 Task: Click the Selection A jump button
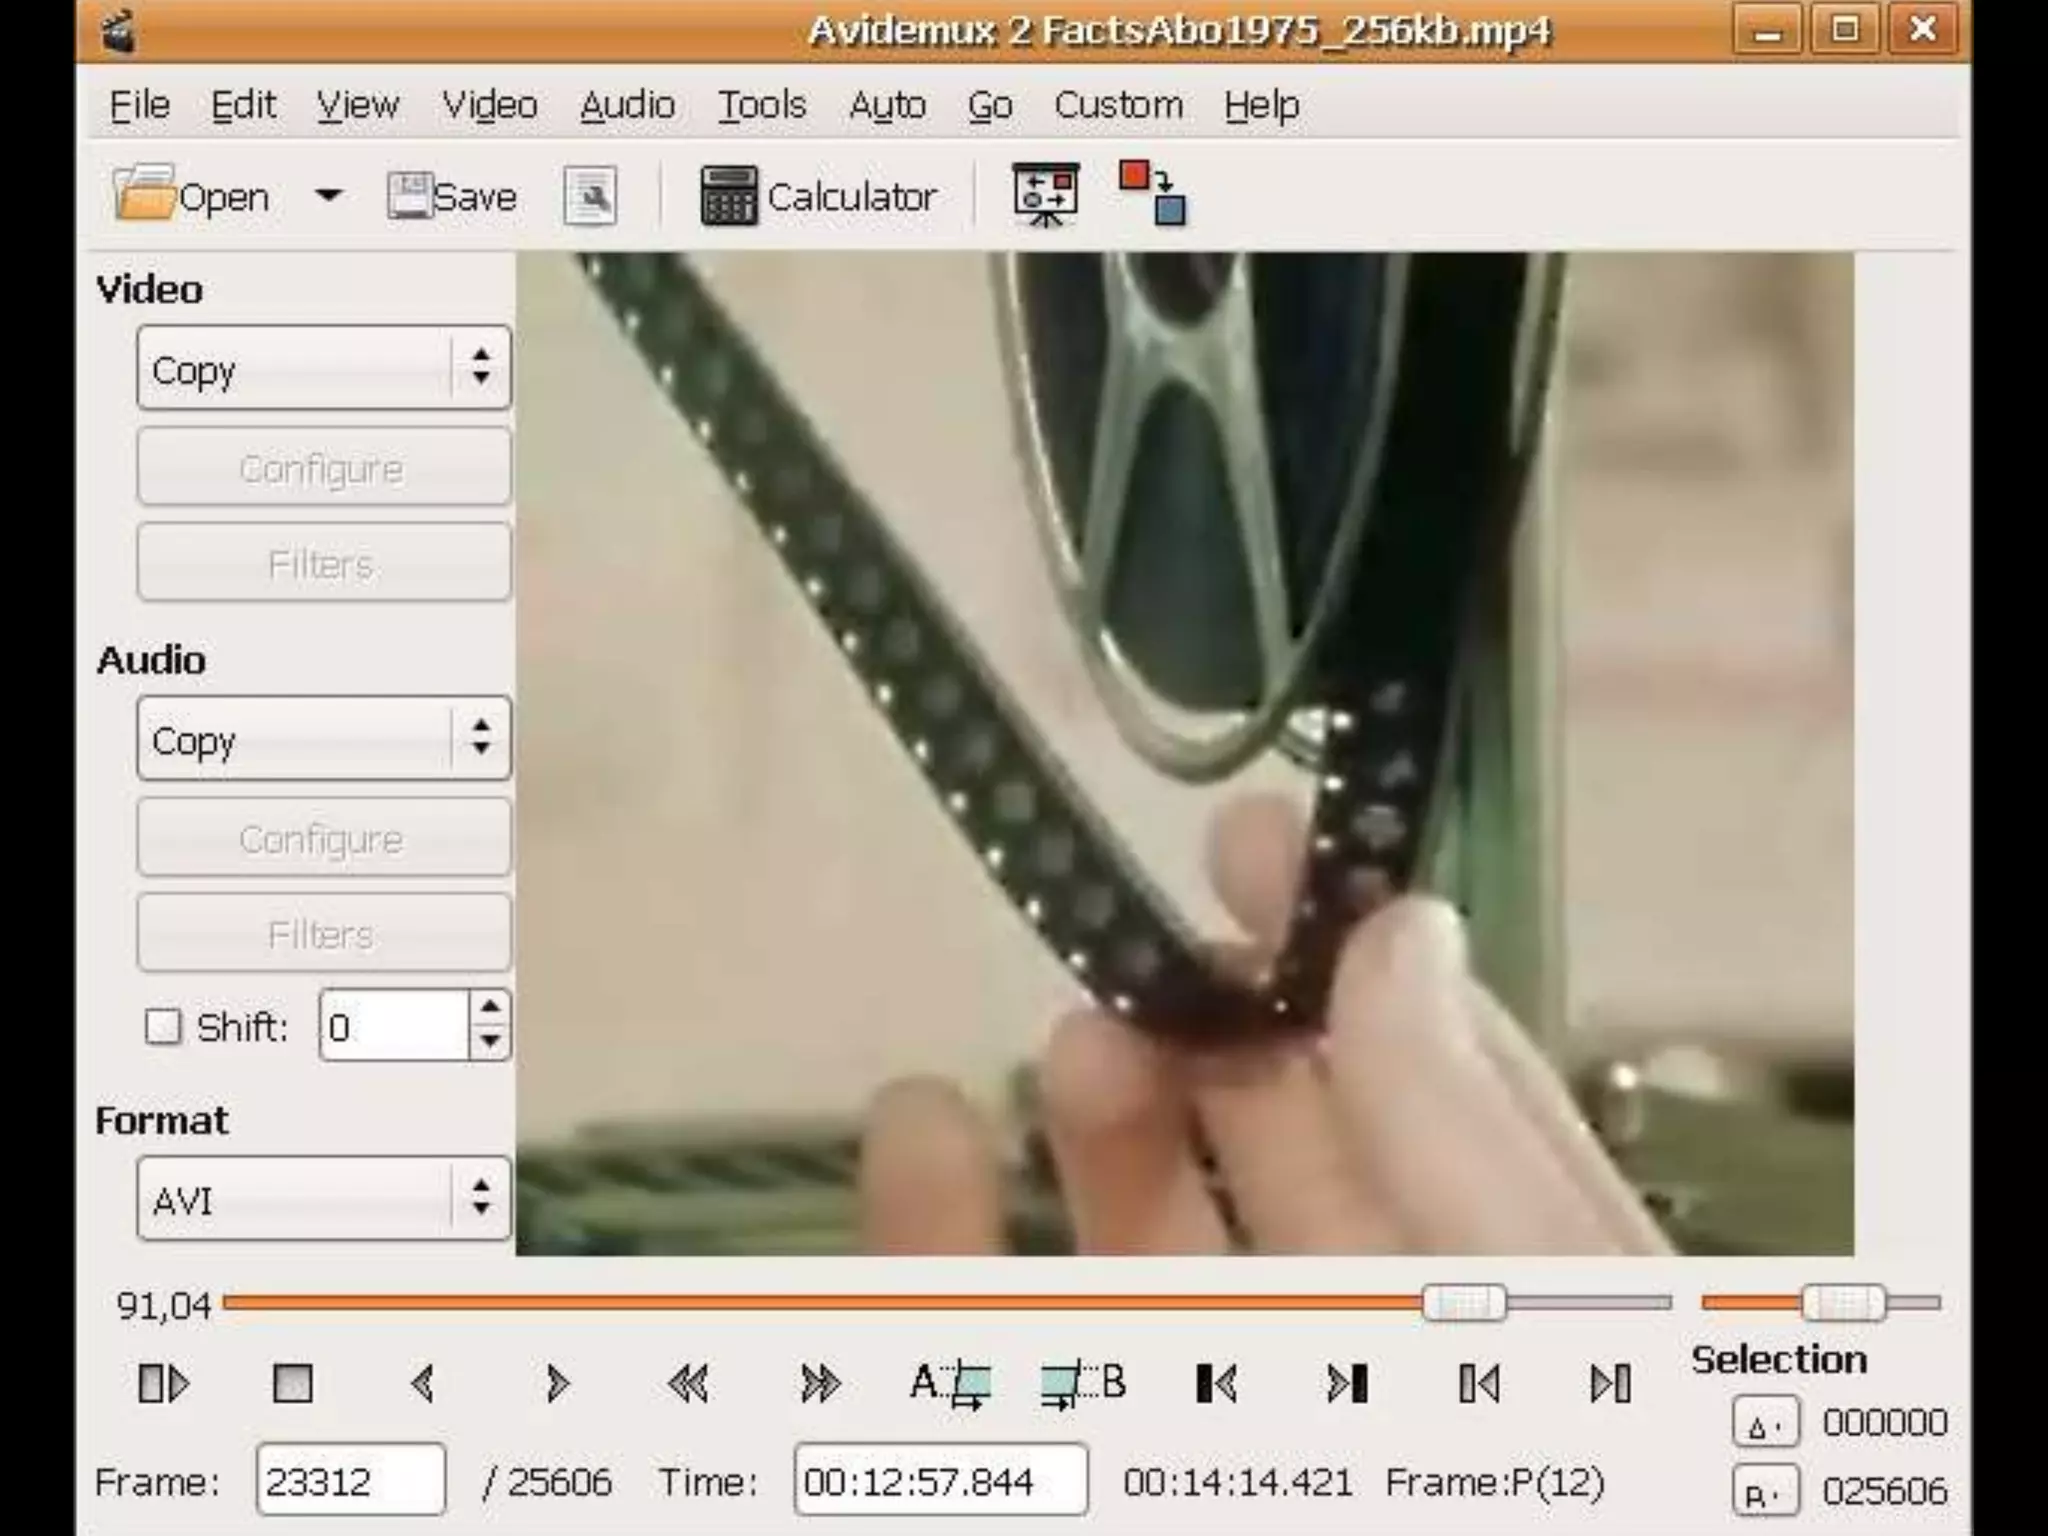pyautogui.click(x=1766, y=1423)
